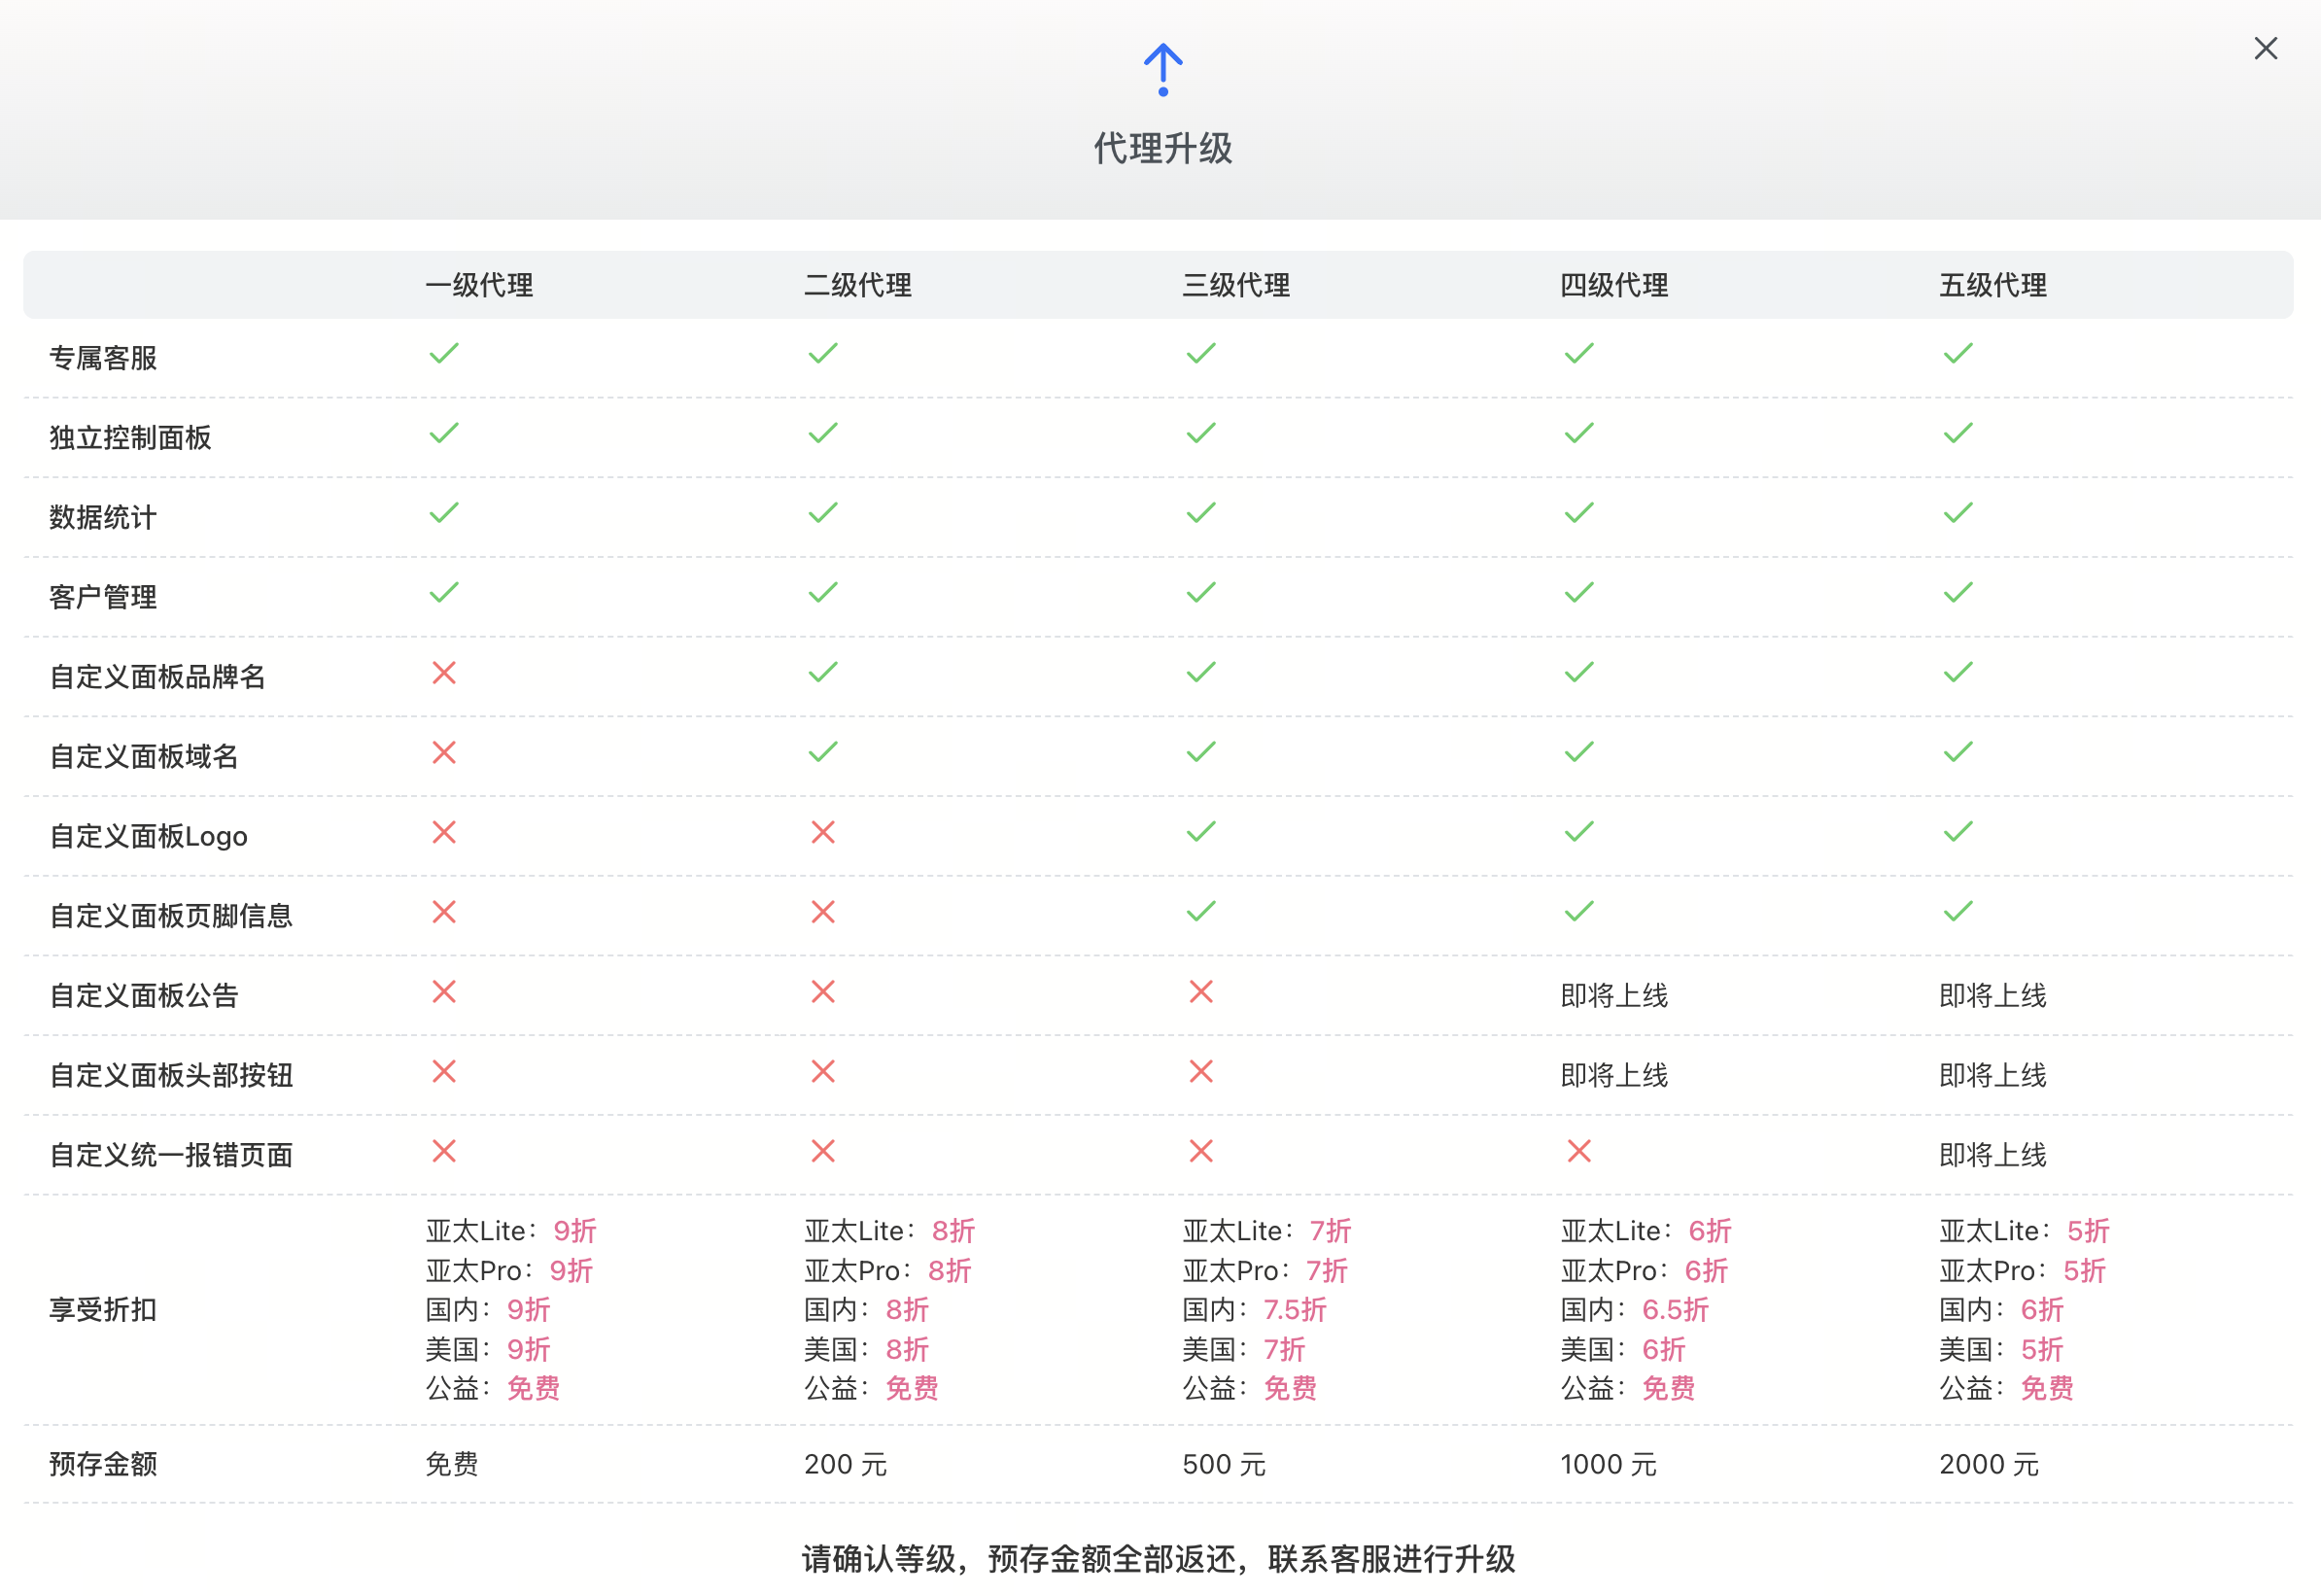Click the green checkmark for 五级代理 客户管理
2321x1596 pixels.
1957,592
